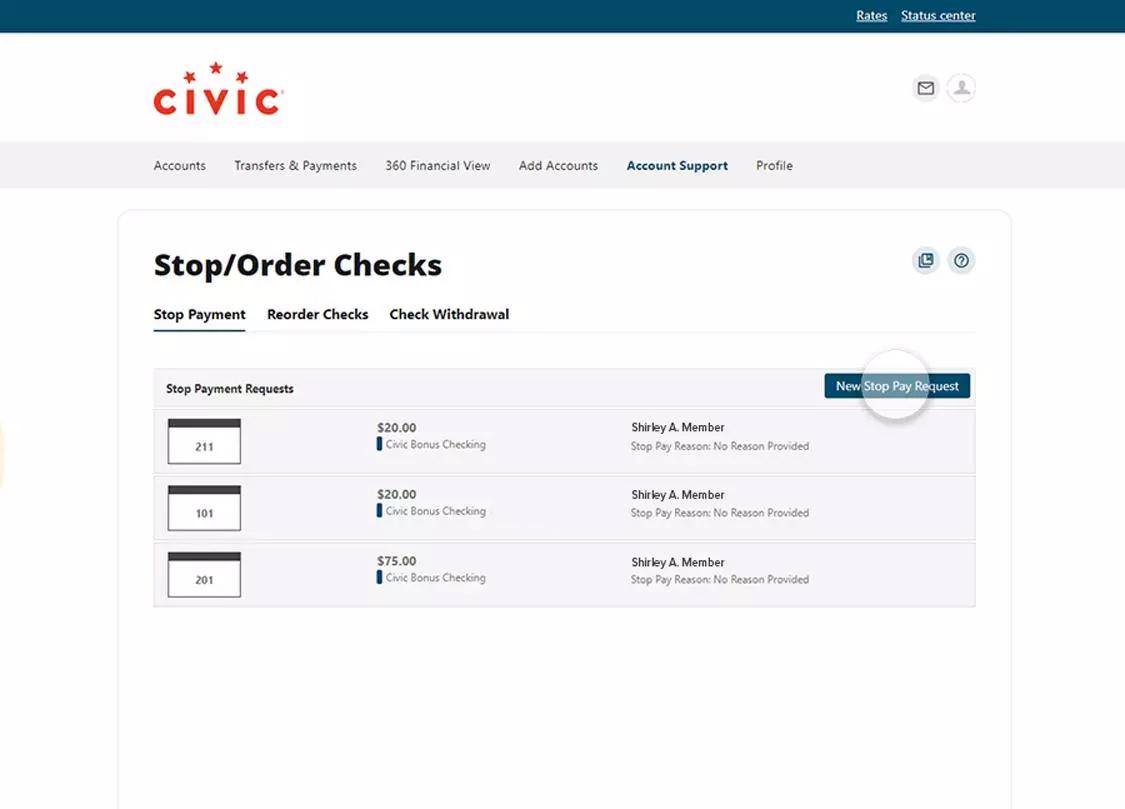1125x809 pixels.
Task: Click the copy documents icon near the heading
Action: (925, 260)
